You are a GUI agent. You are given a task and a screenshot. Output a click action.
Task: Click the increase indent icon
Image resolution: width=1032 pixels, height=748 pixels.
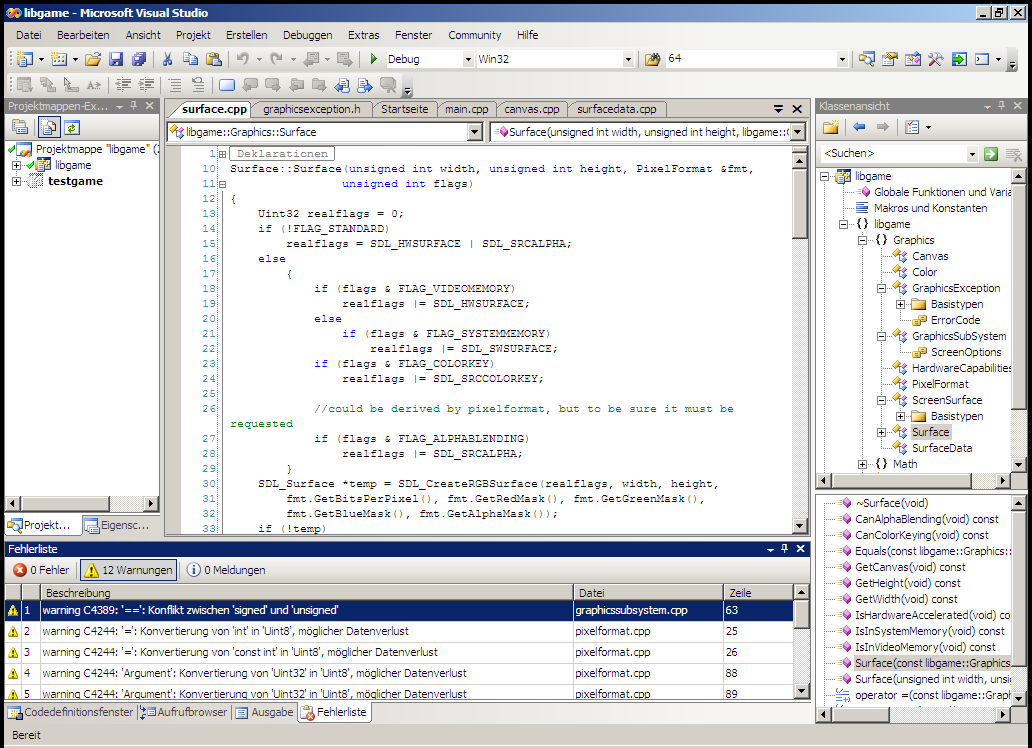point(145,85)
